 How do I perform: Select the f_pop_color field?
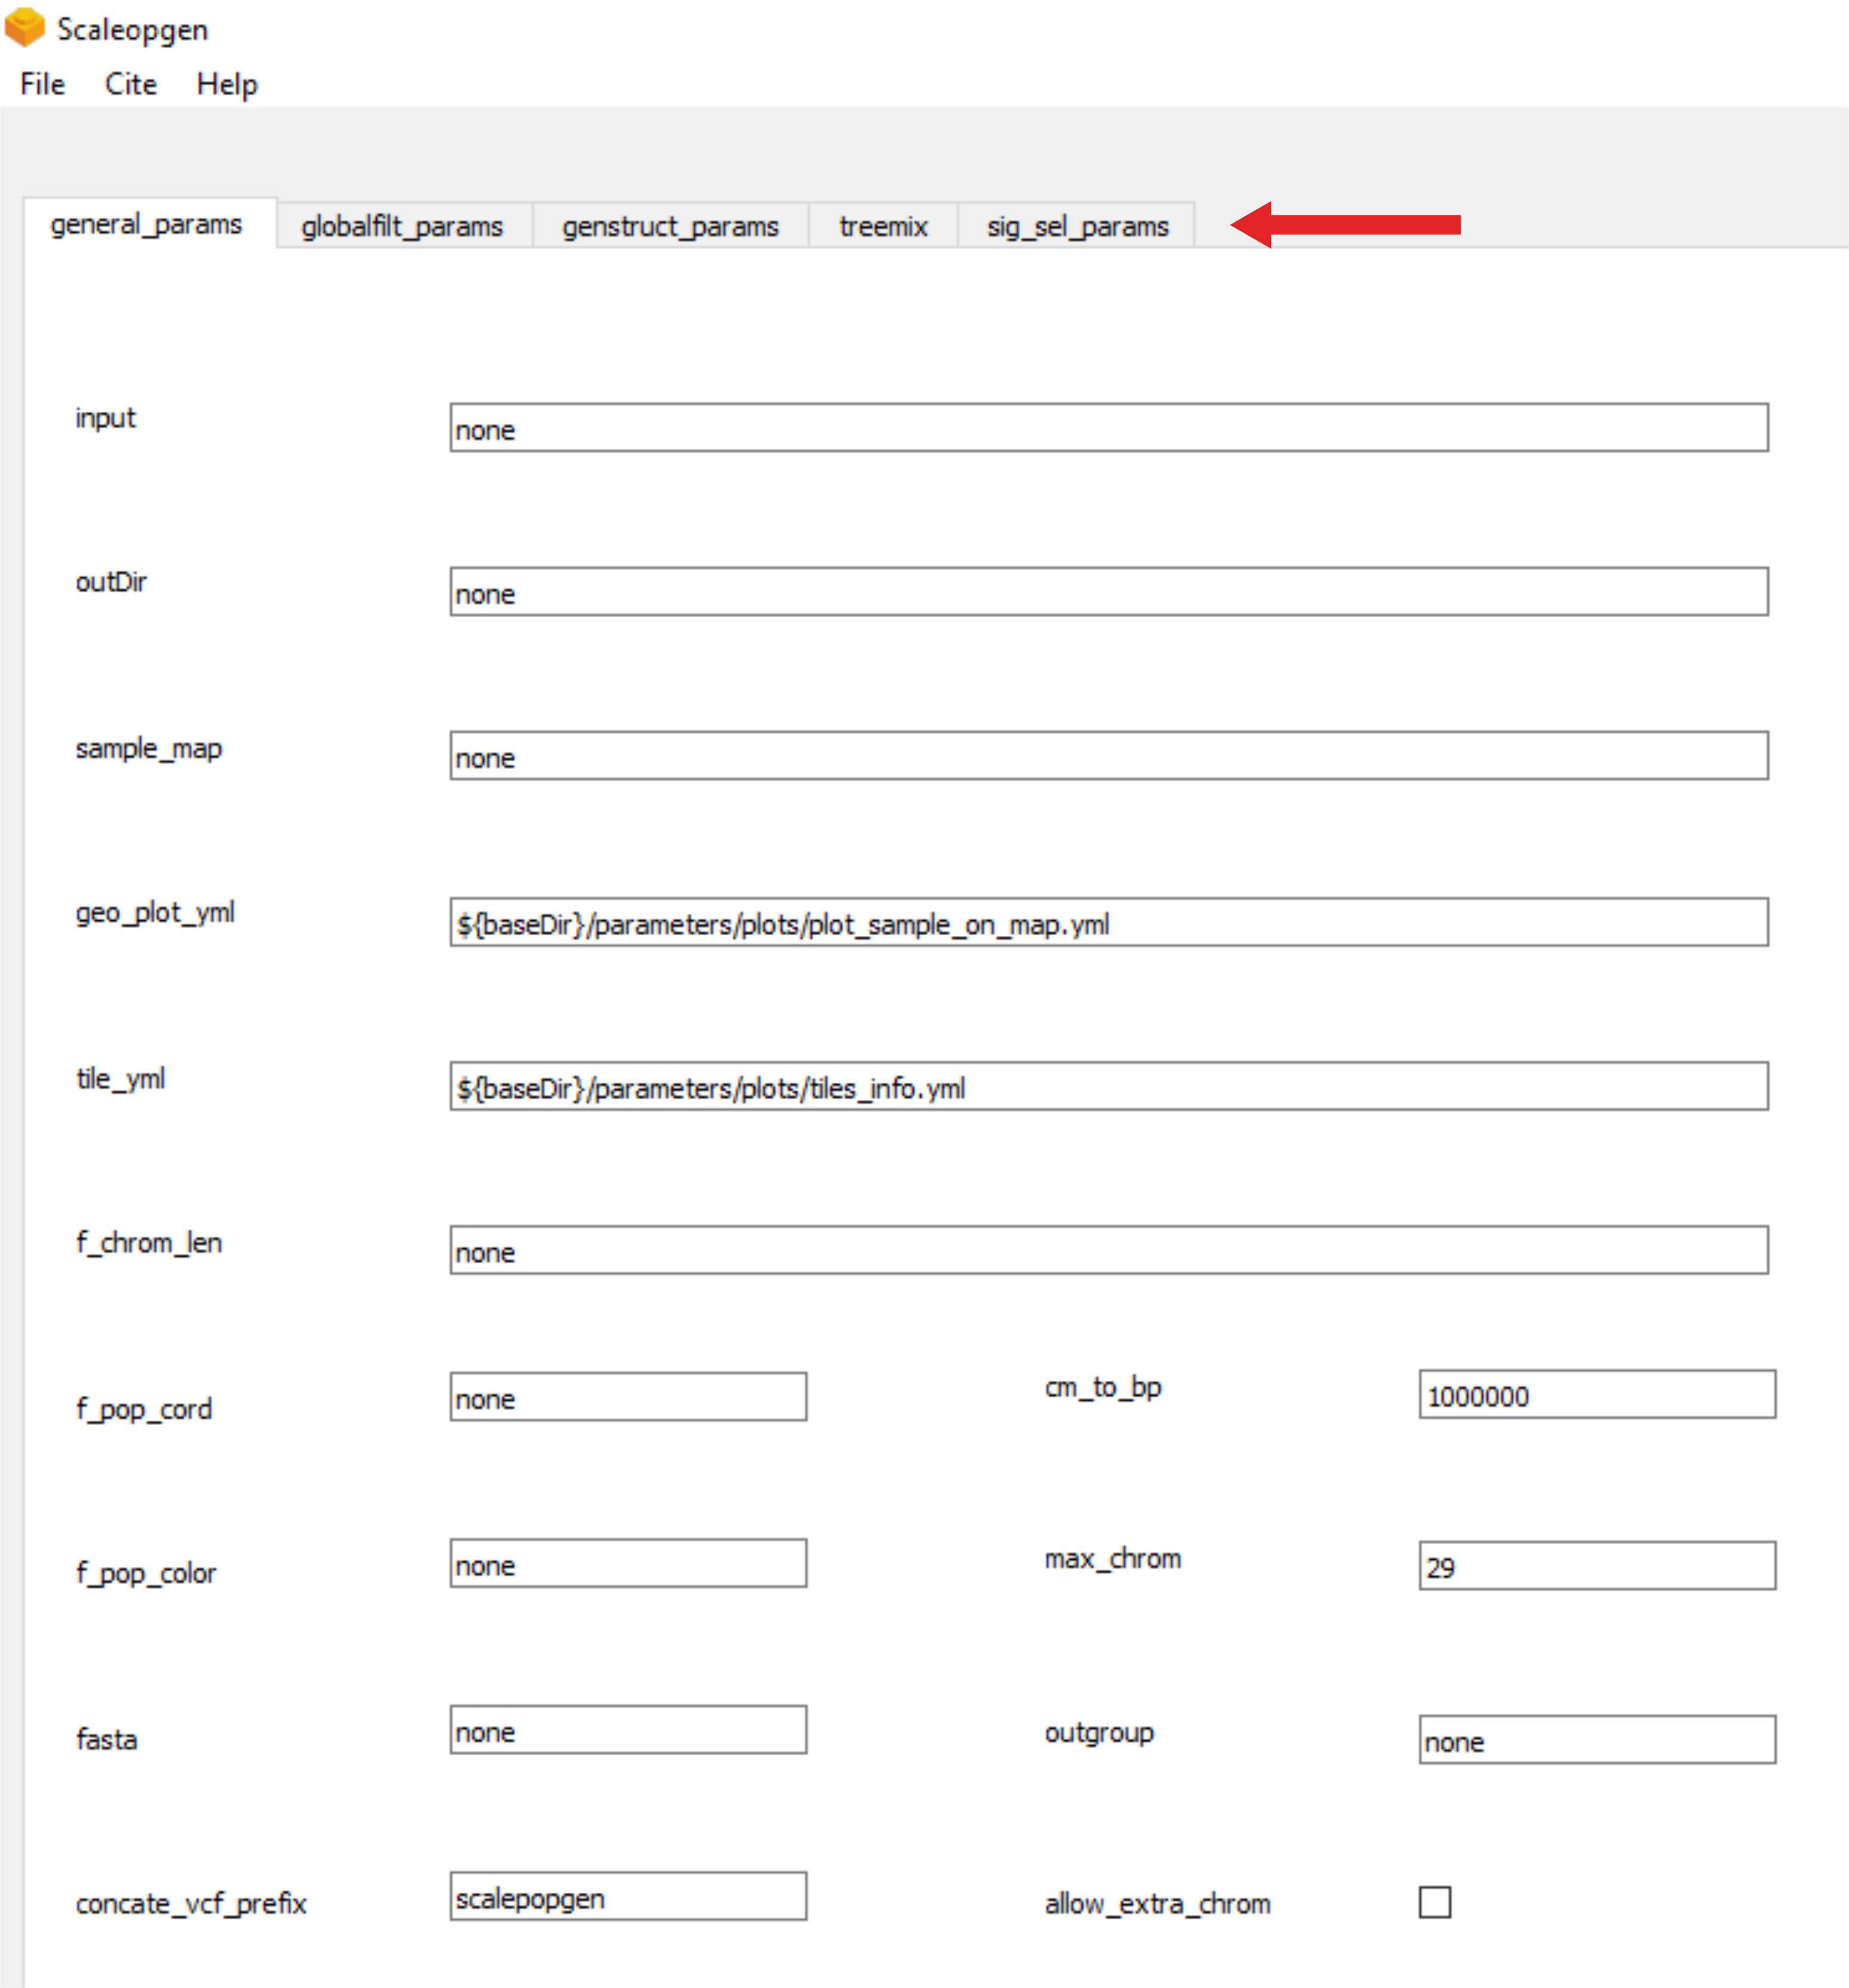point(628,1562)
